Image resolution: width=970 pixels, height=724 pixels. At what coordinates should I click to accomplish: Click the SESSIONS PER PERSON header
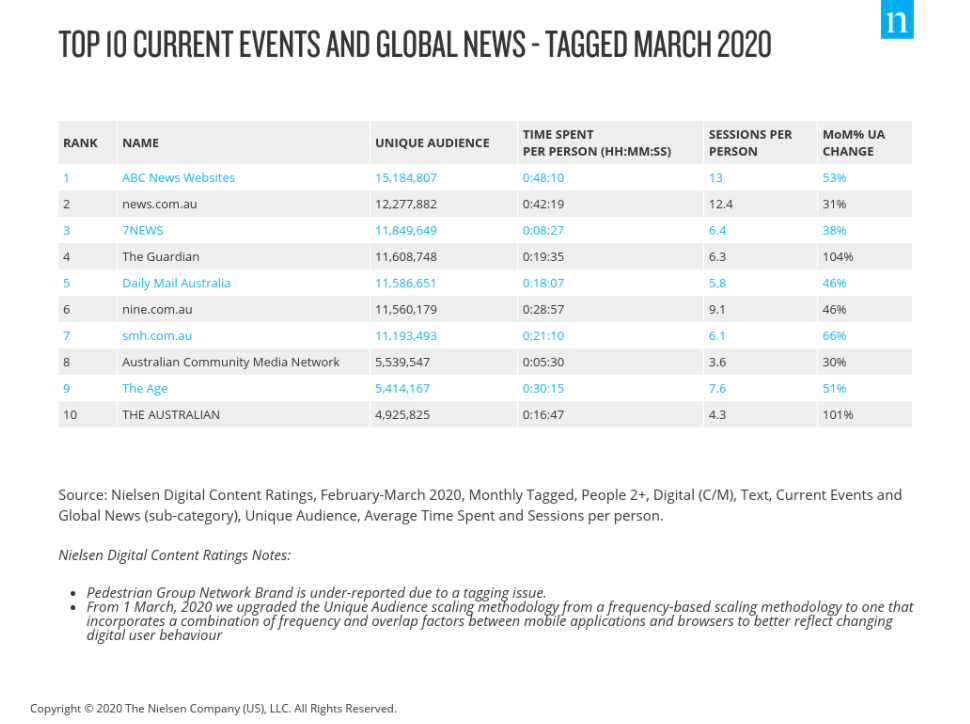[x=748, y=143]
